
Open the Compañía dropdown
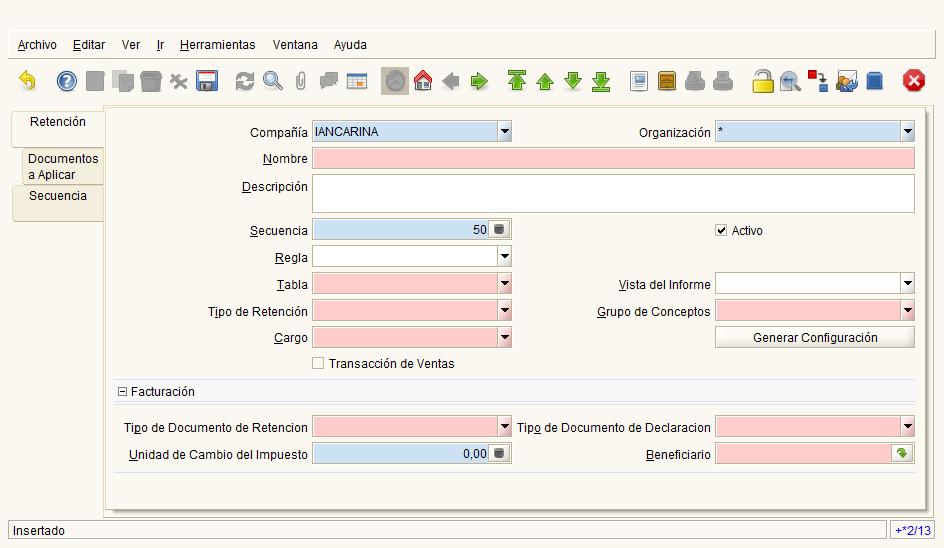click(x=505, y=131)
